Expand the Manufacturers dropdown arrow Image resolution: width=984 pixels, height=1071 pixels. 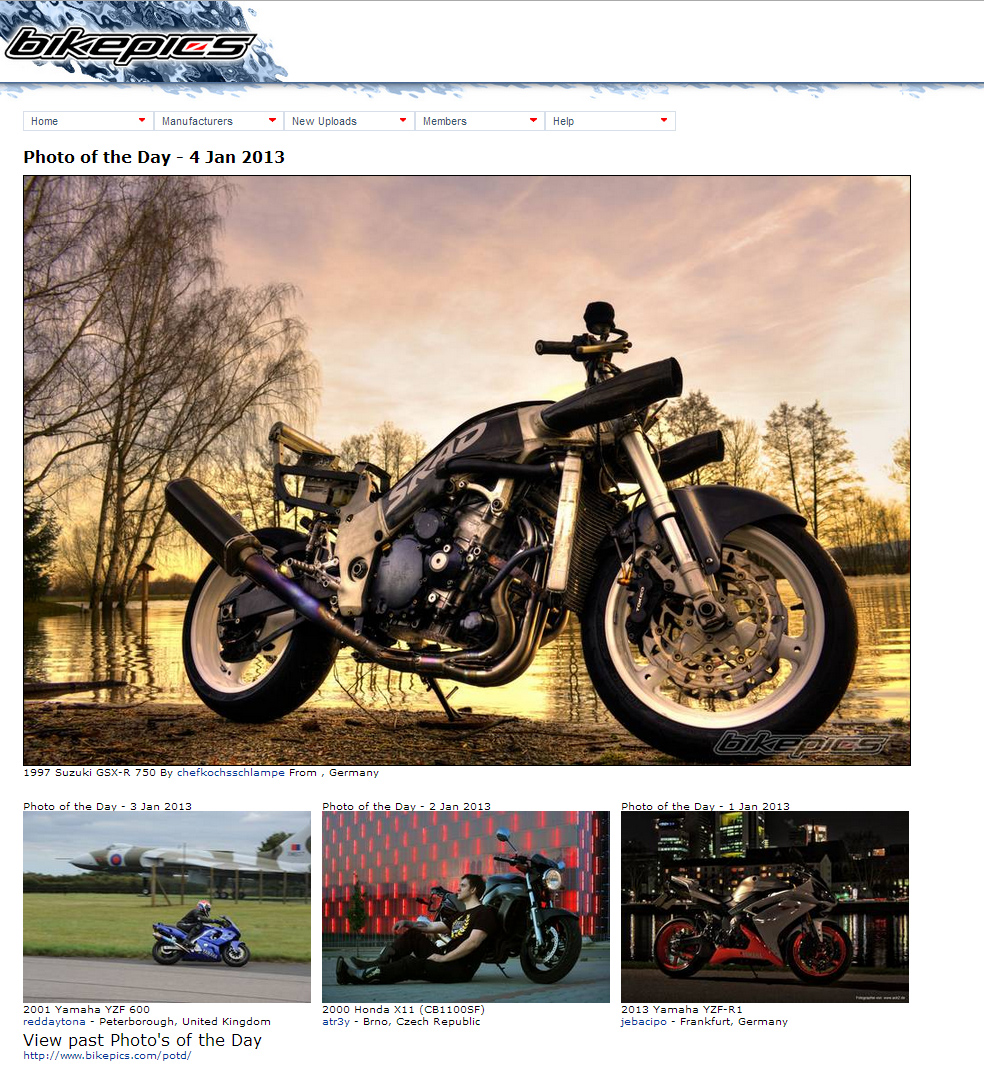272,120
